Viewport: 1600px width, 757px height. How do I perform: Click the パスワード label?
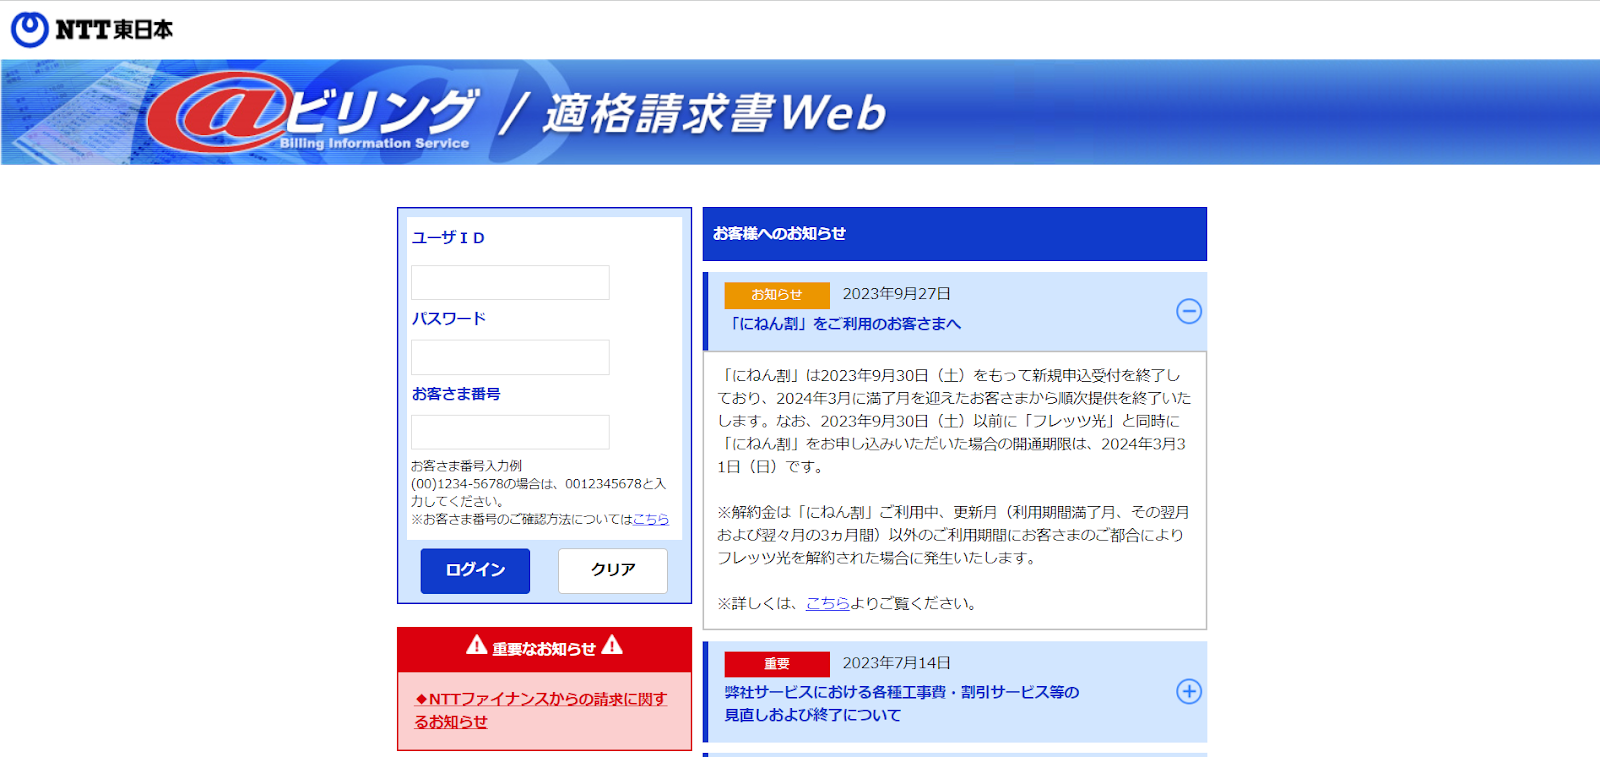click(x=449, y=319)
